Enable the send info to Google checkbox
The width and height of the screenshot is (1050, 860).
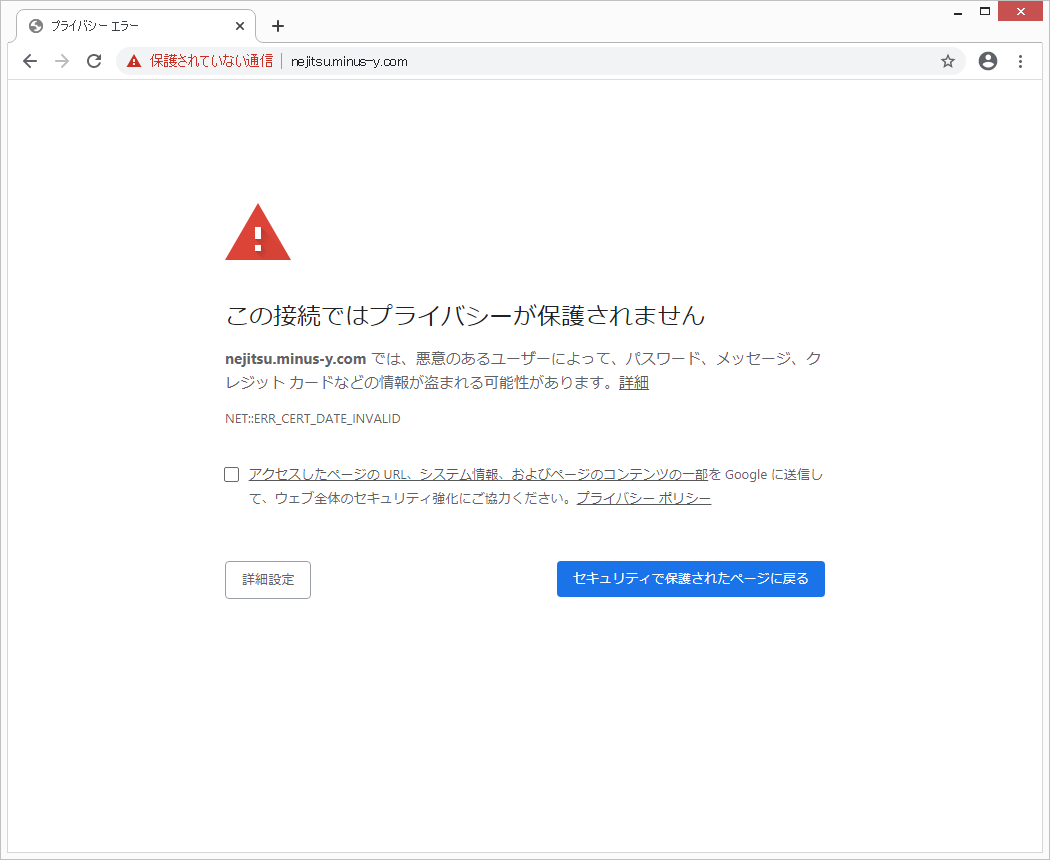click(x=232, y=475)
